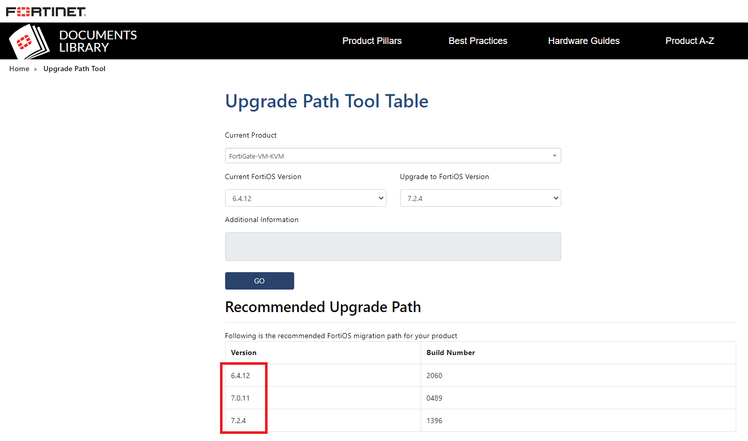Open the Hardware Guides menu

coord(583,41)
